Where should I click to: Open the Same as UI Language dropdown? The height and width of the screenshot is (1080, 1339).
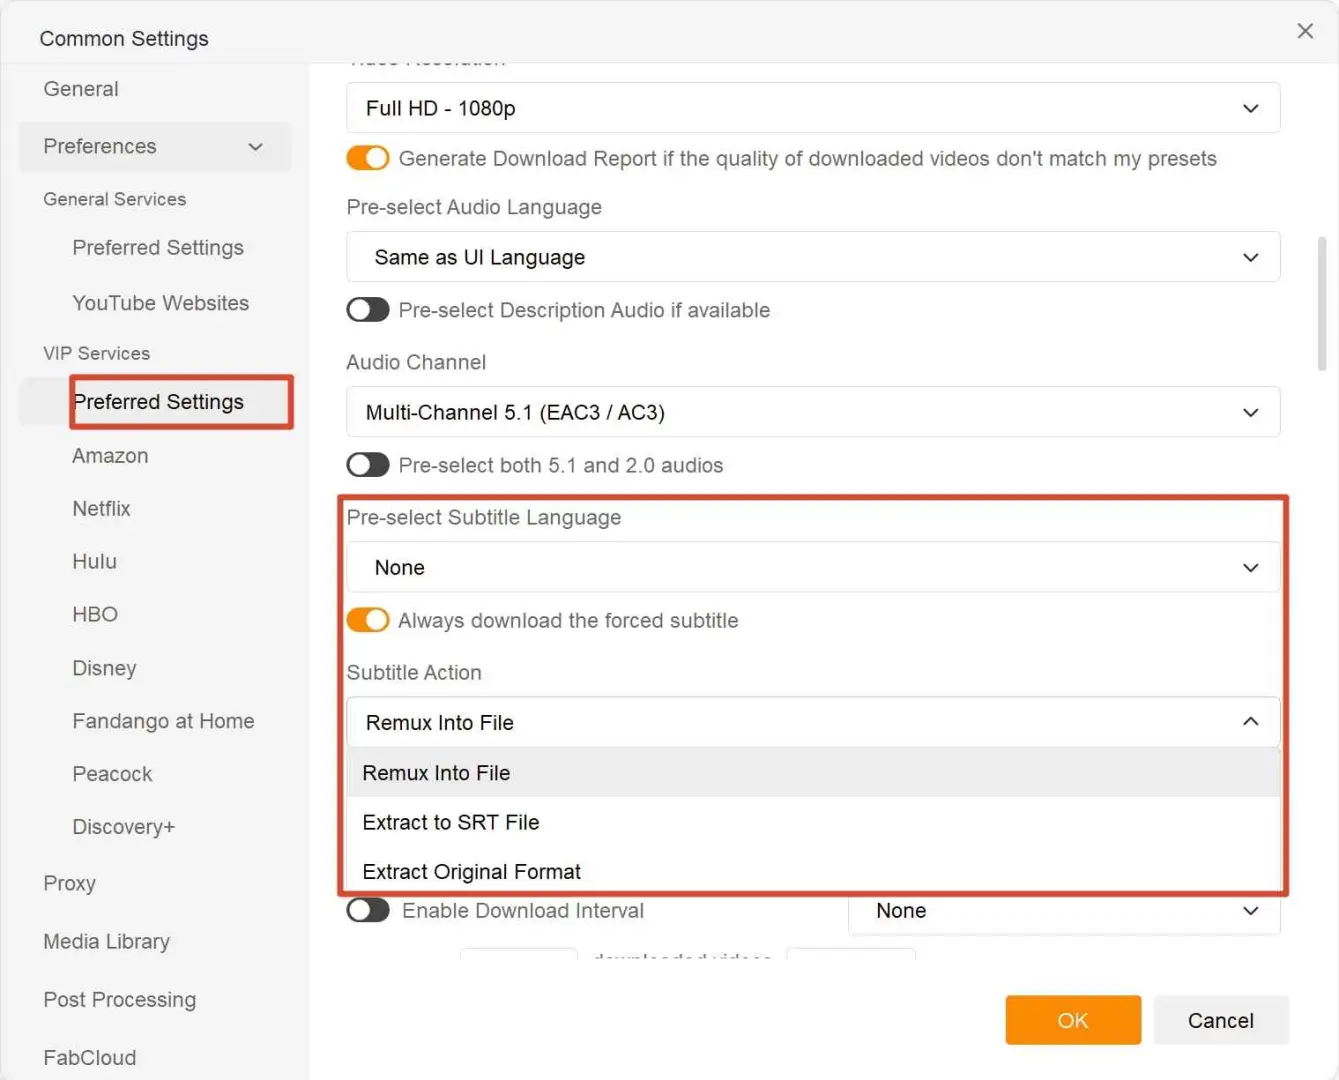click(x=813, y=257)
